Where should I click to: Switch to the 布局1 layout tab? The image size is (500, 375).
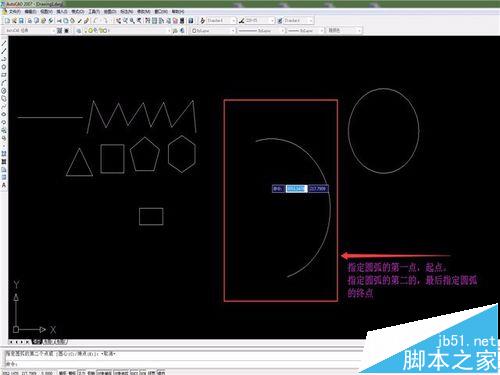[x=49, y=342]
